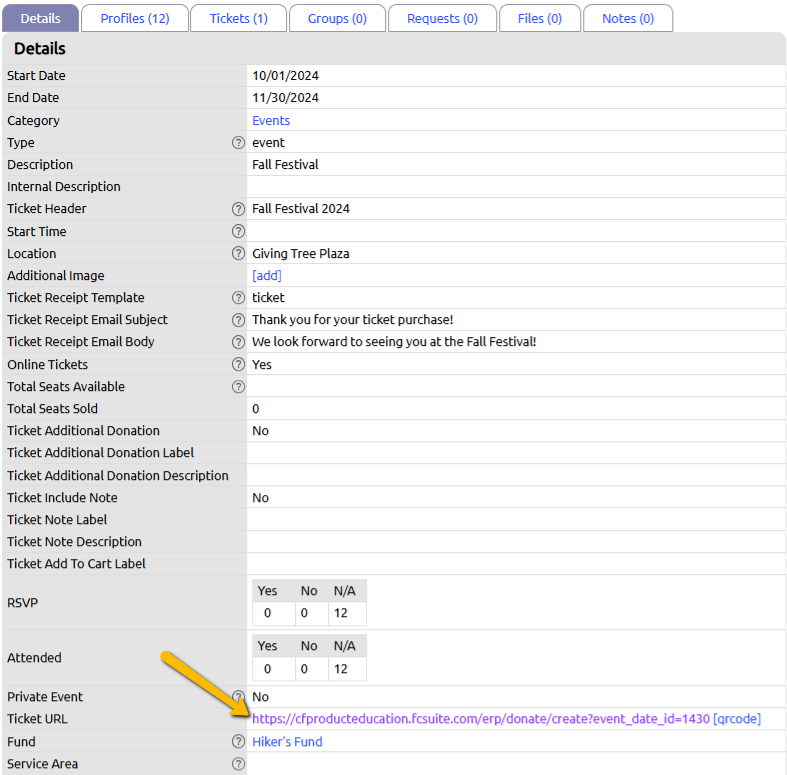Click the Details section heading
Image resolution: width=787 pixels, height=775 pixels.
40,48
